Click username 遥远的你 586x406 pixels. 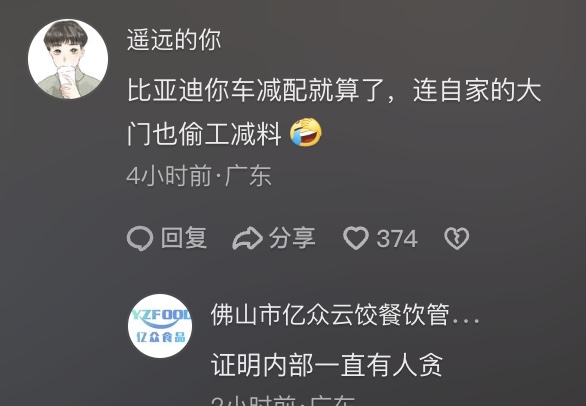[174, 40]
